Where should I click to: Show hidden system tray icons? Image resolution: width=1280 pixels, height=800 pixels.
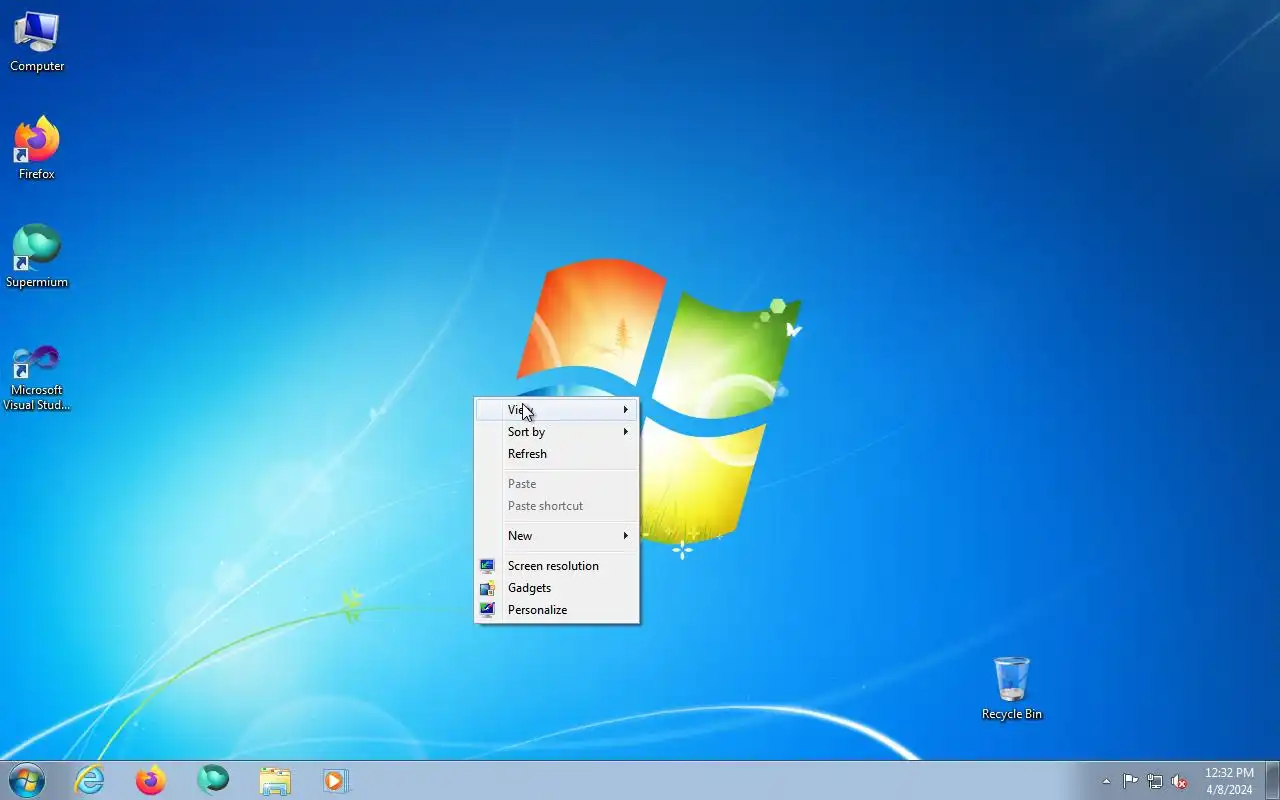point(1106,782)
